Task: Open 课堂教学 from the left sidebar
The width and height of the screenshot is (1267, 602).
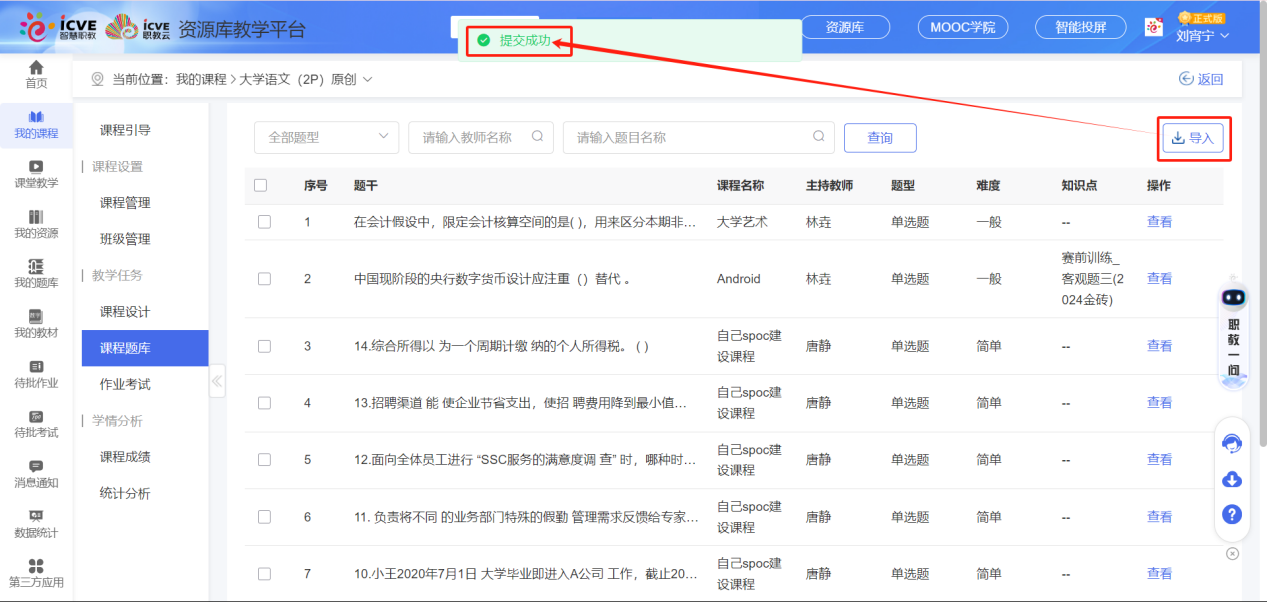Action: click(36, 174)
